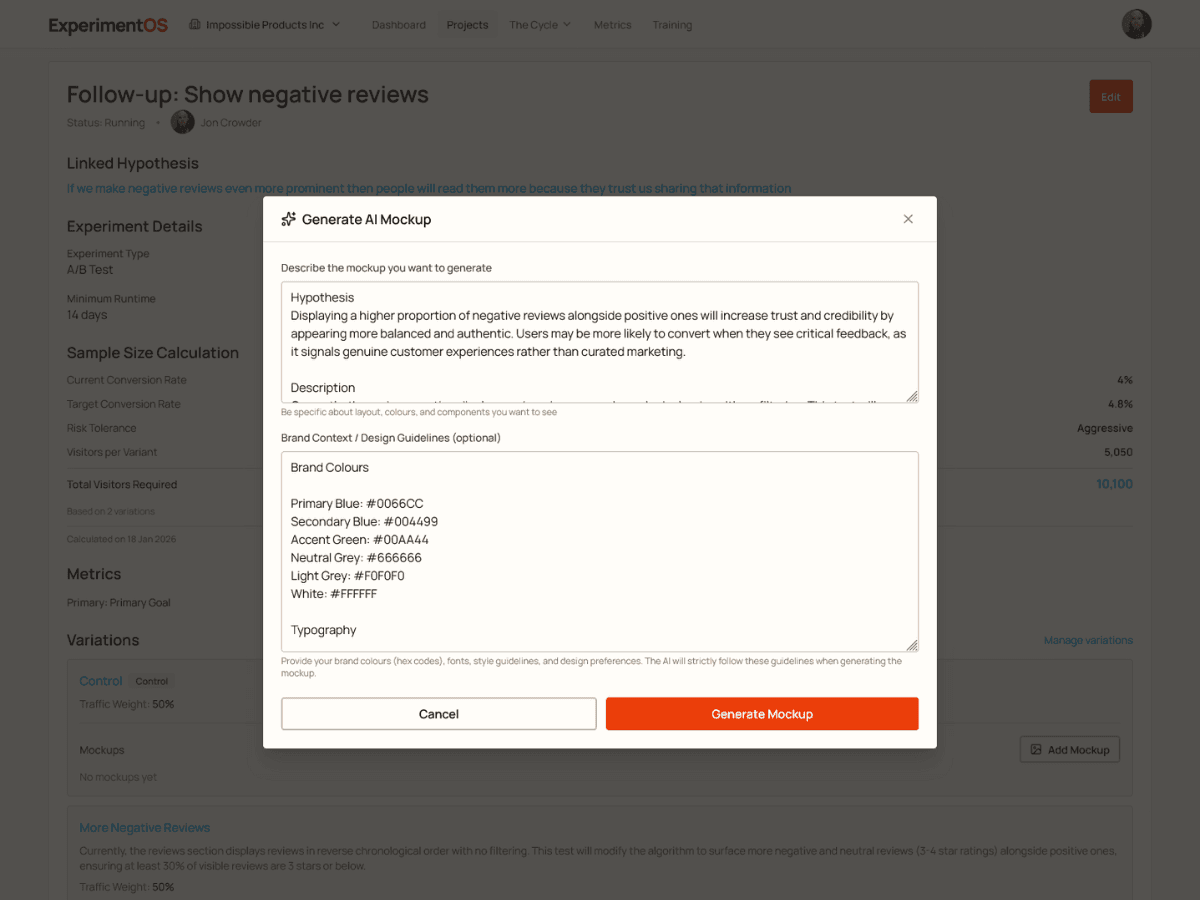Viewport: 1200px width, 900px height.
Task: Select the Projects tab
Action: click(467, 24)
